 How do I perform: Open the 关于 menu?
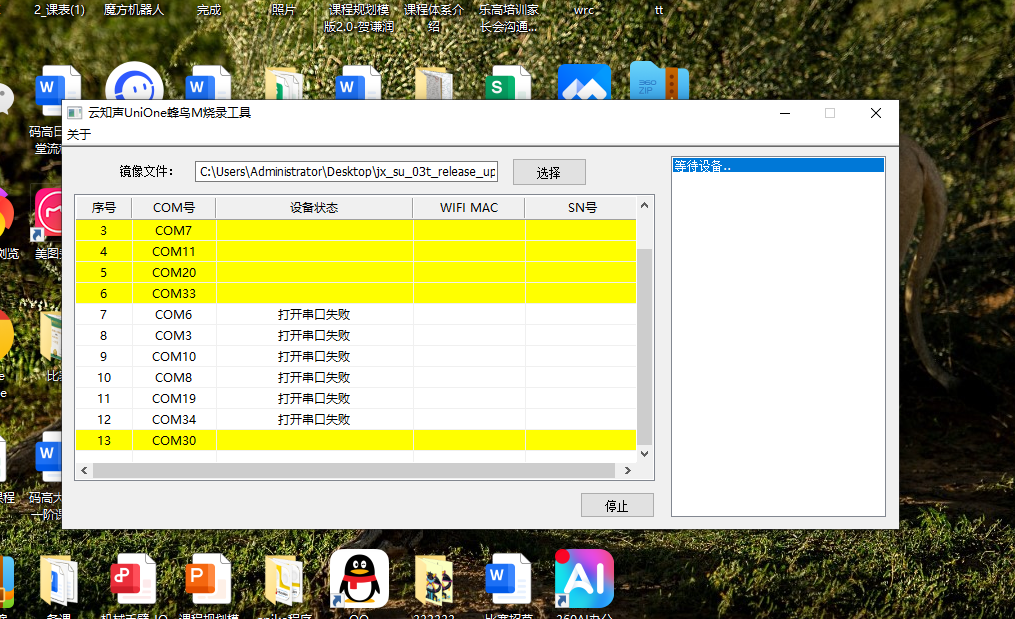78,134
